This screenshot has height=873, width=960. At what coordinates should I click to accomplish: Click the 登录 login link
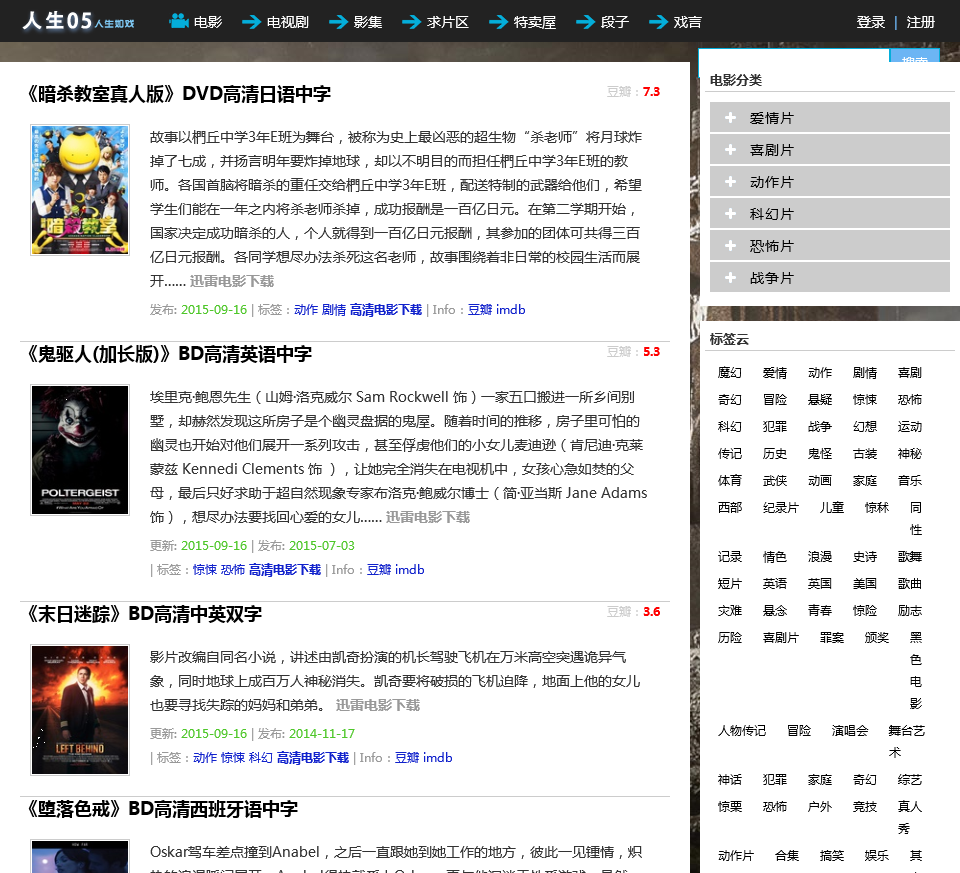[x=871, y=22]
